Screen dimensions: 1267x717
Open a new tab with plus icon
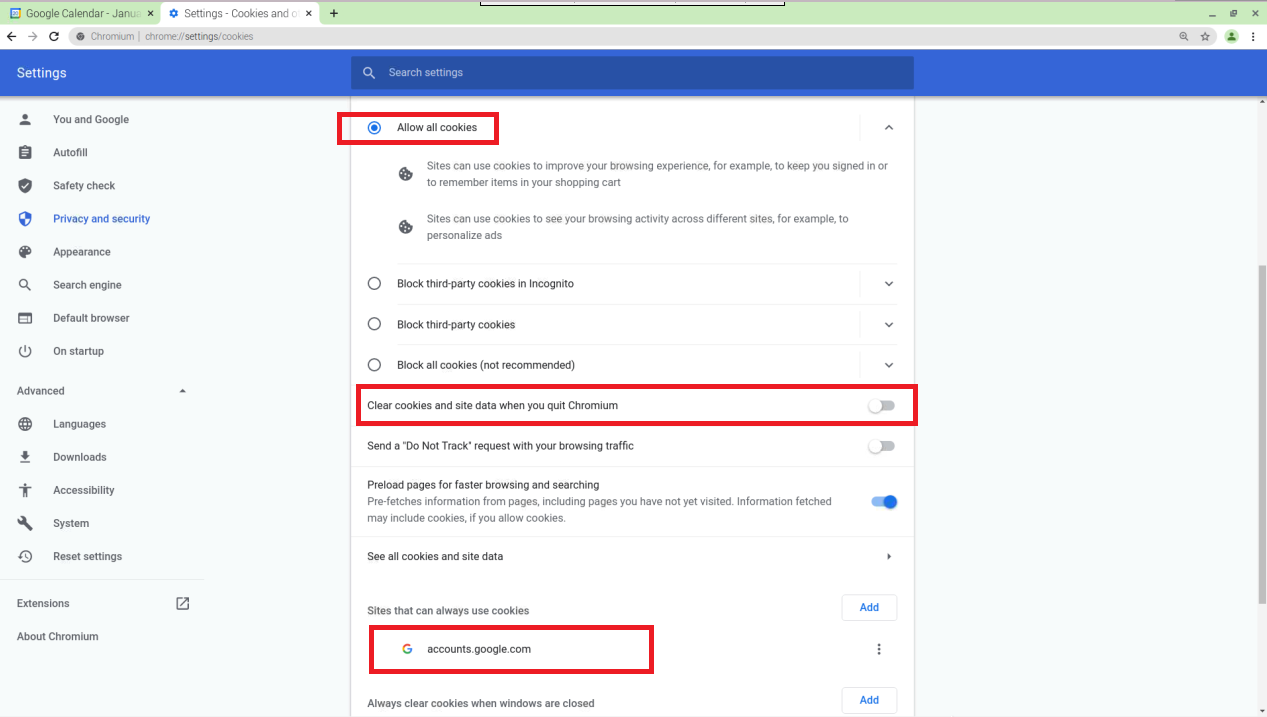pos(334,13)
